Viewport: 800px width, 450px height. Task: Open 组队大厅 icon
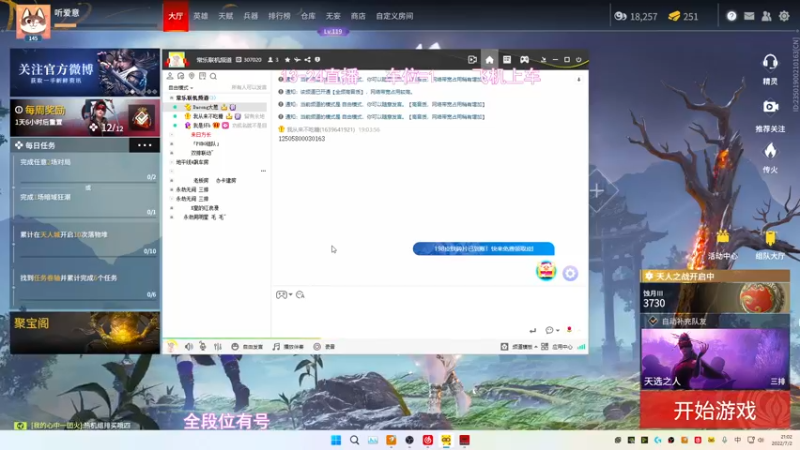tap(770, 238)
